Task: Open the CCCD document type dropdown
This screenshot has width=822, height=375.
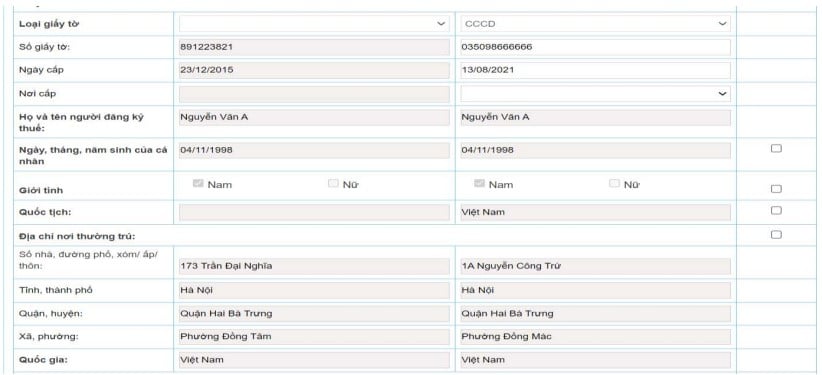Action: (x=595, y=24)
